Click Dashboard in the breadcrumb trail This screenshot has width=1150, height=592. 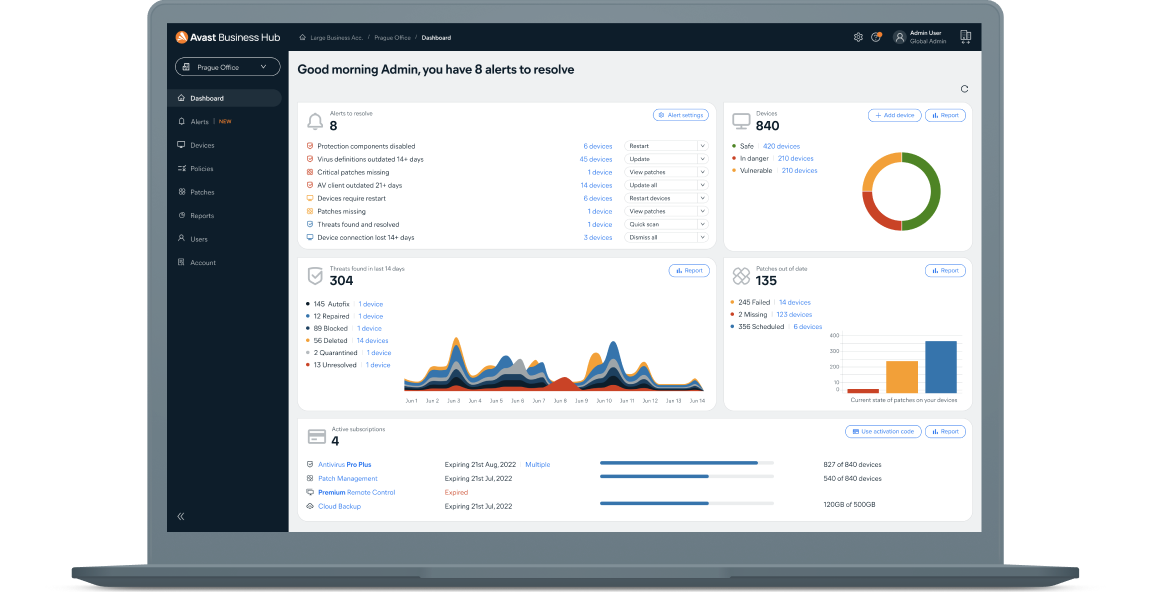436,37
